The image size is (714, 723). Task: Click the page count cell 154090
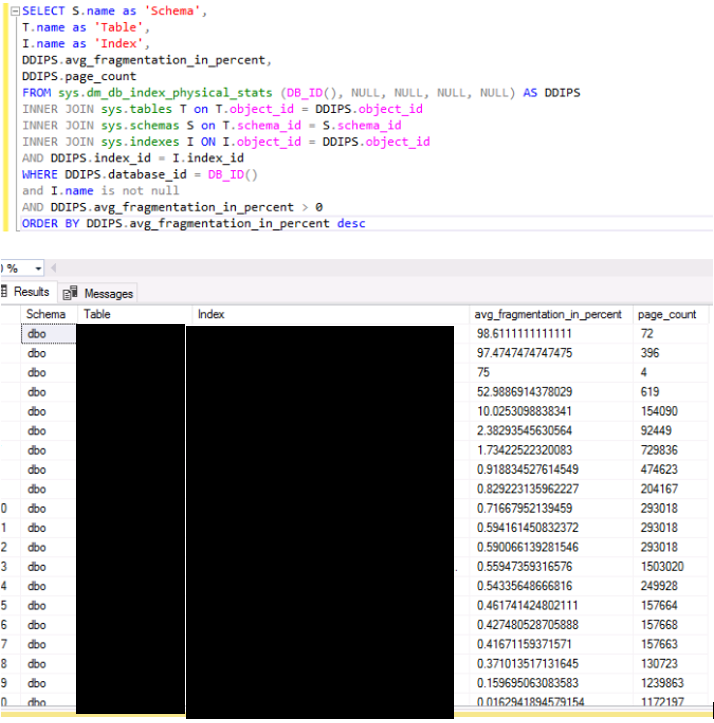click(660, 411)
